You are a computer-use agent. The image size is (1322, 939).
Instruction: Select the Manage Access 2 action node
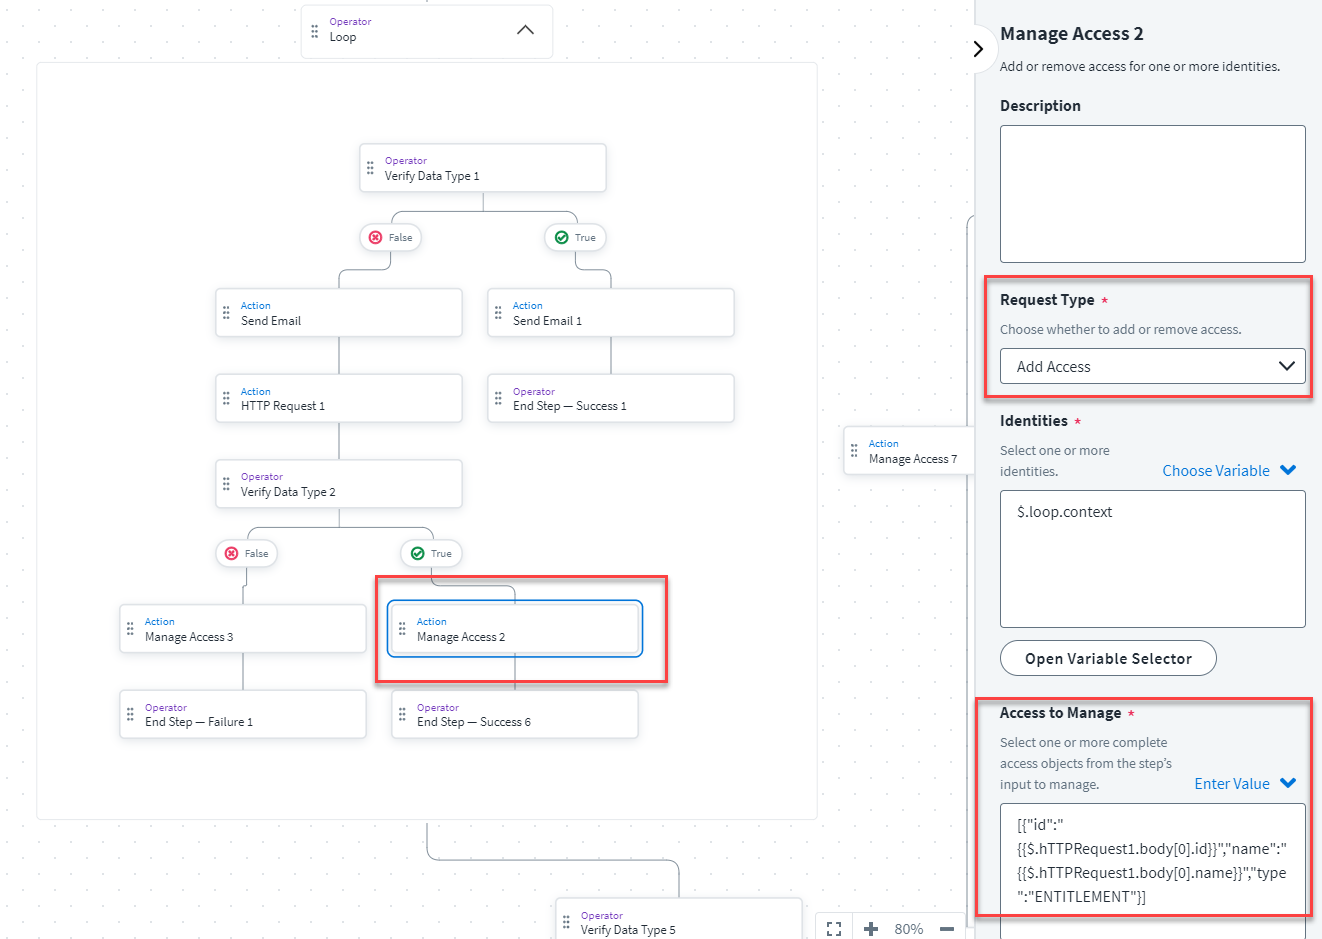514,629
